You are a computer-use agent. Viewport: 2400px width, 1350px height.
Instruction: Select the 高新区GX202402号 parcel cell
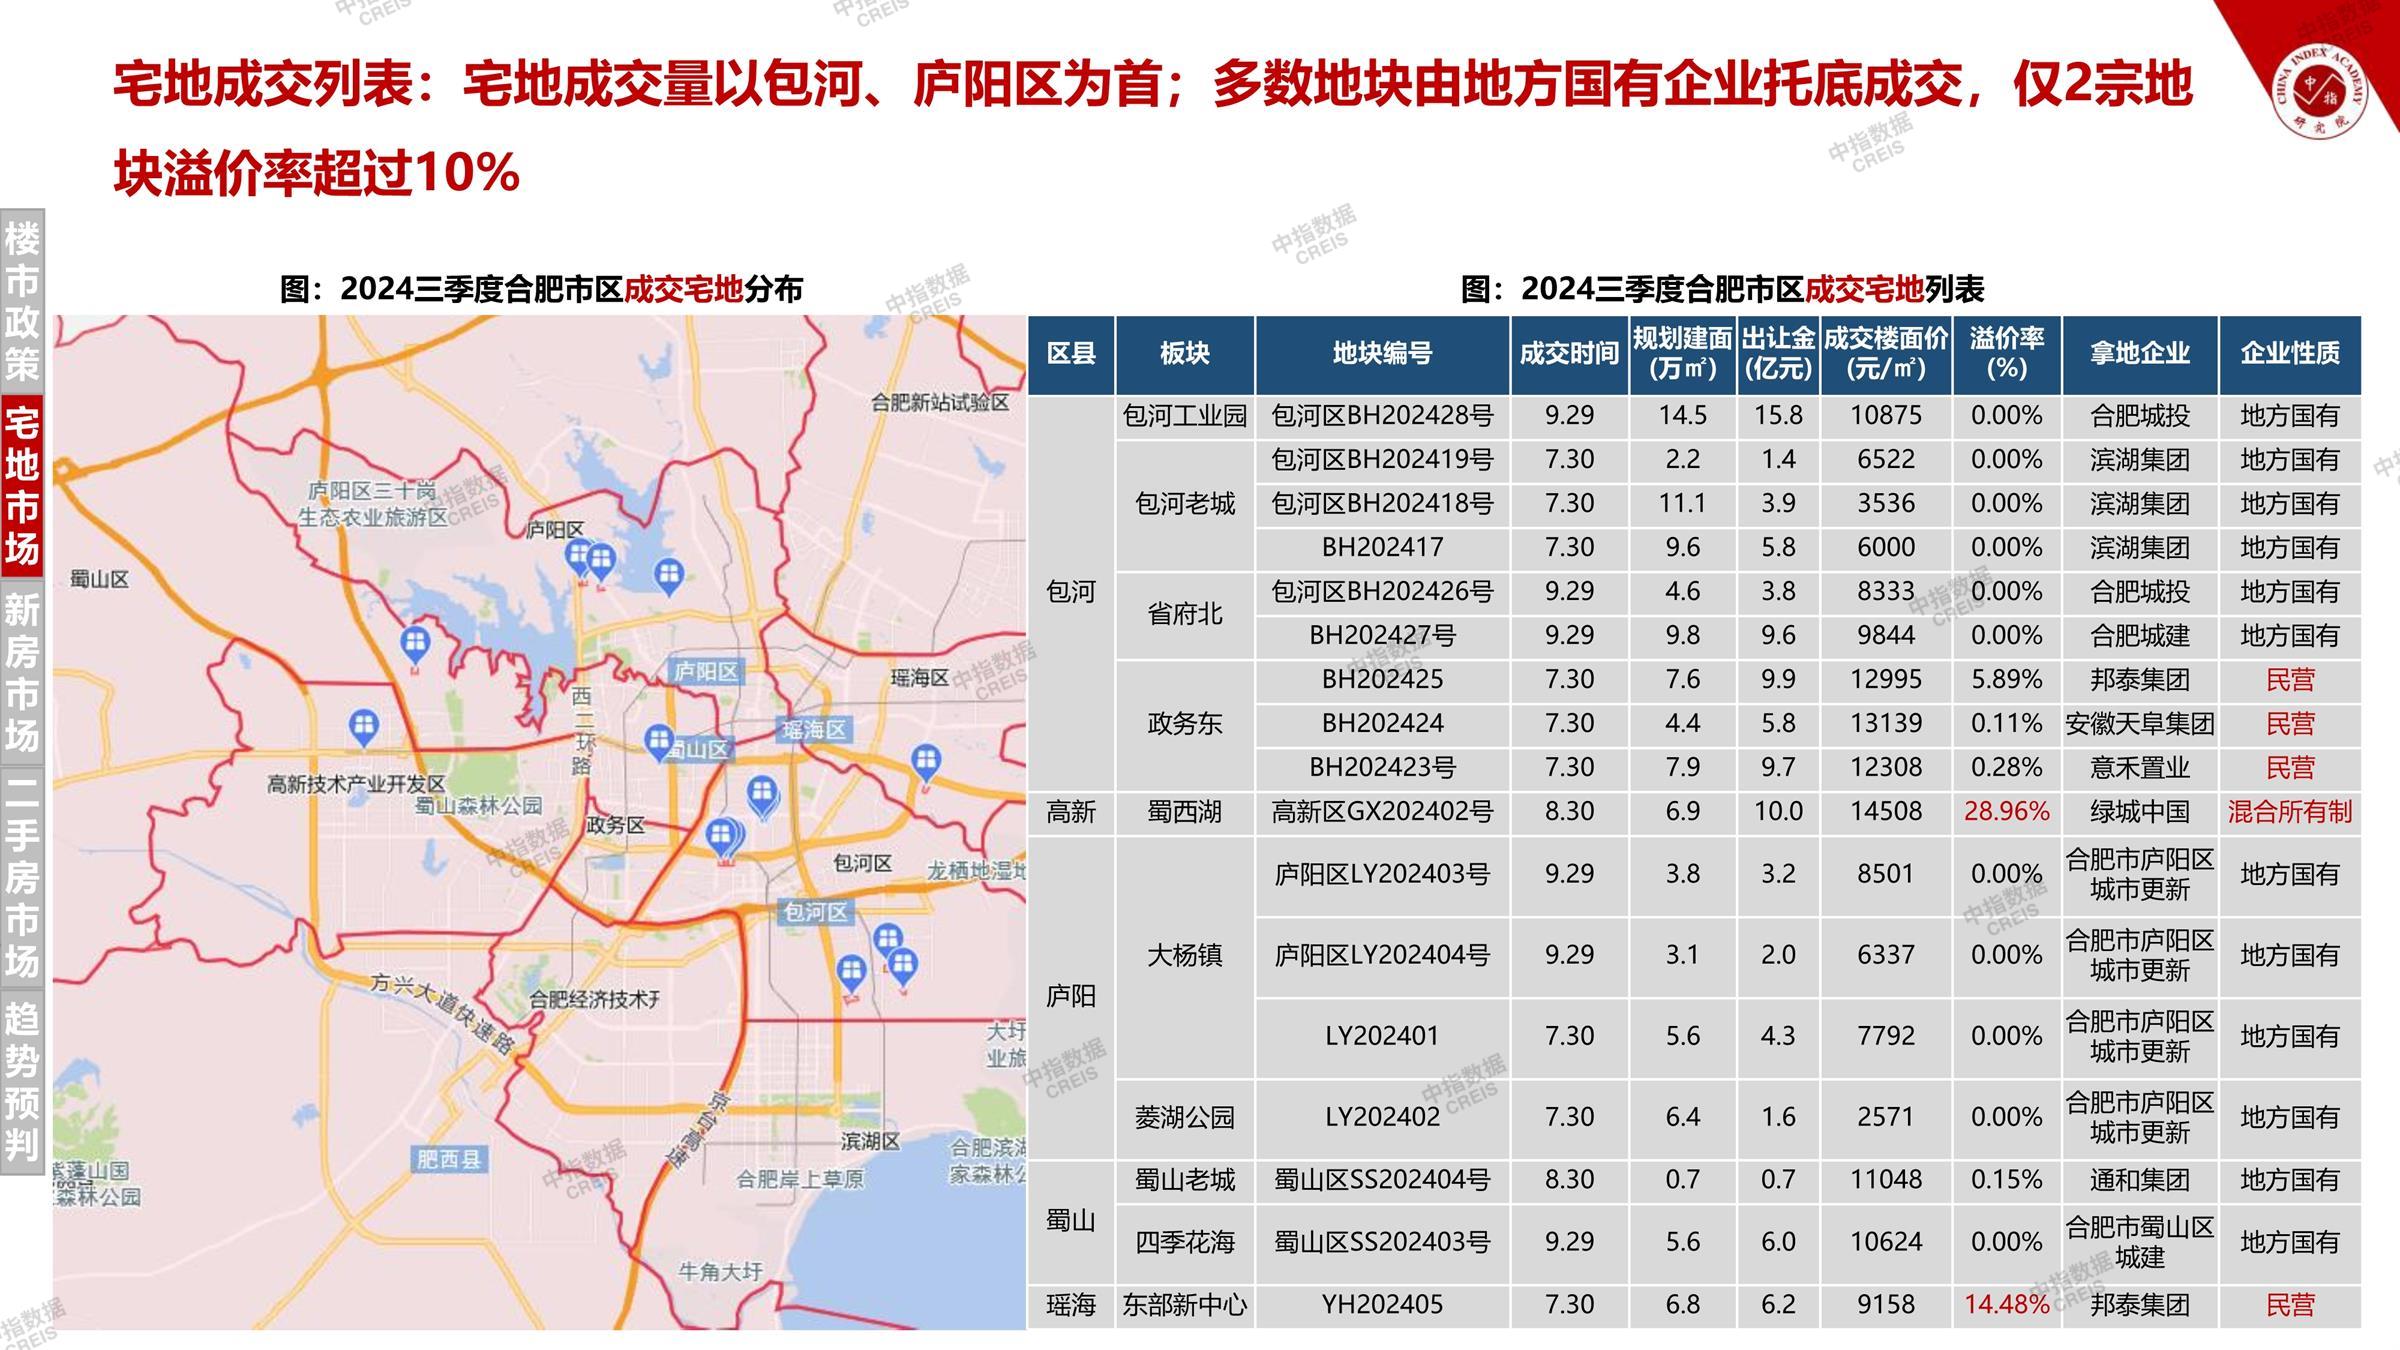coord(1382,811)
